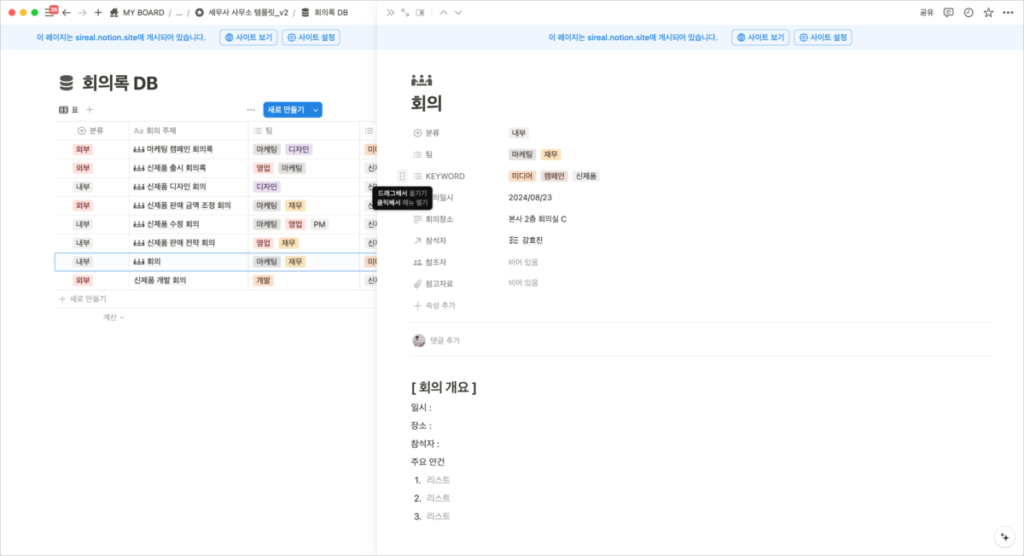
Task: Click the 팀 column header in the table
Action: (304, 131)
